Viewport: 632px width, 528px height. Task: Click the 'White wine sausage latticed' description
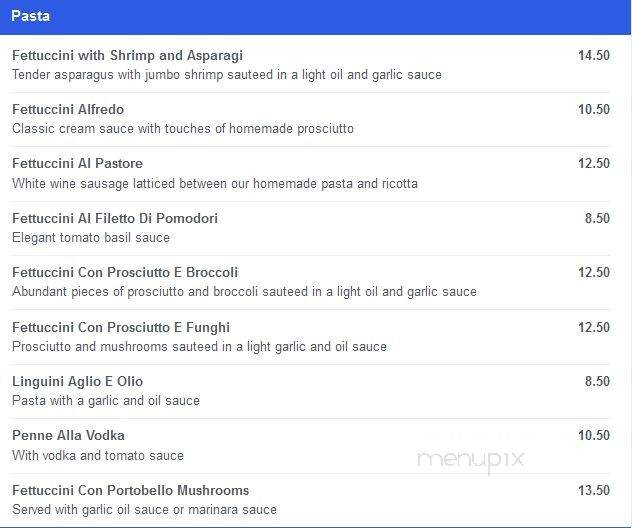pyautogui.click(x=215, y=183)
